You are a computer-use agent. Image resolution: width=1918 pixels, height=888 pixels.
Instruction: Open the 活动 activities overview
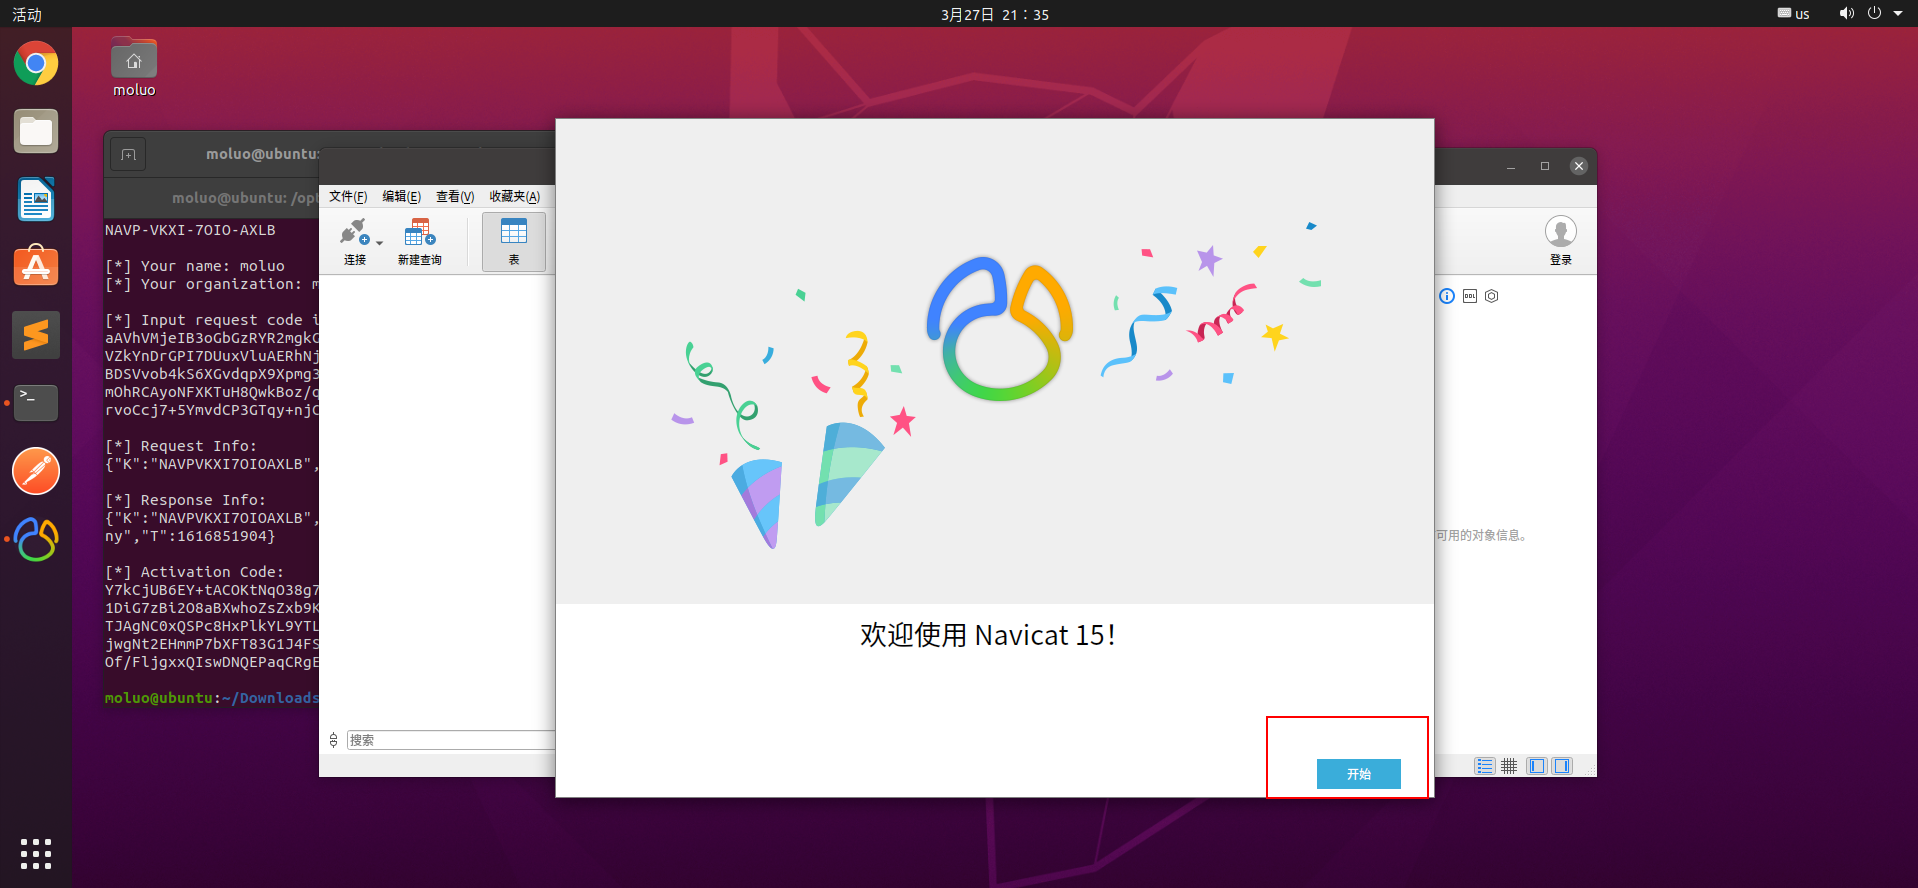pyautogui.click(x=27, y=14)
